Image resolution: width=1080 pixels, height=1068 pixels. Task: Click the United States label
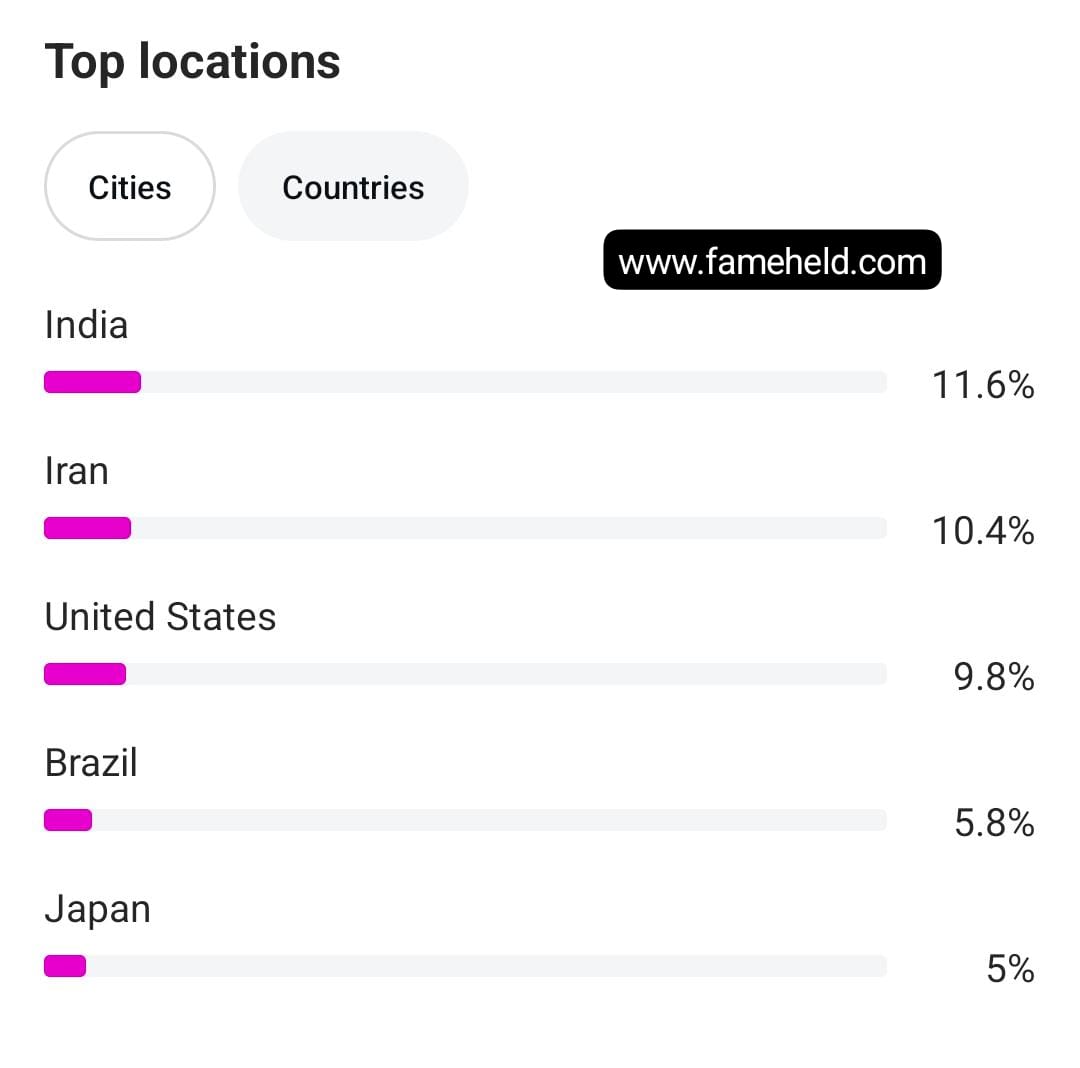pos(160,617)
